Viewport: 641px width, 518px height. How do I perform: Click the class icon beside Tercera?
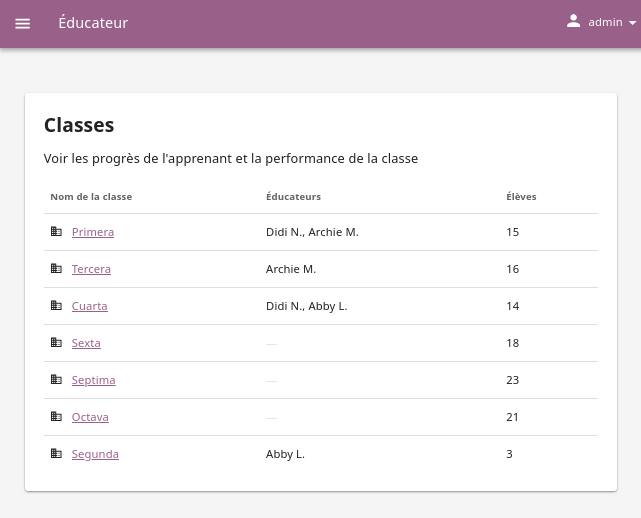pos(56,268)
